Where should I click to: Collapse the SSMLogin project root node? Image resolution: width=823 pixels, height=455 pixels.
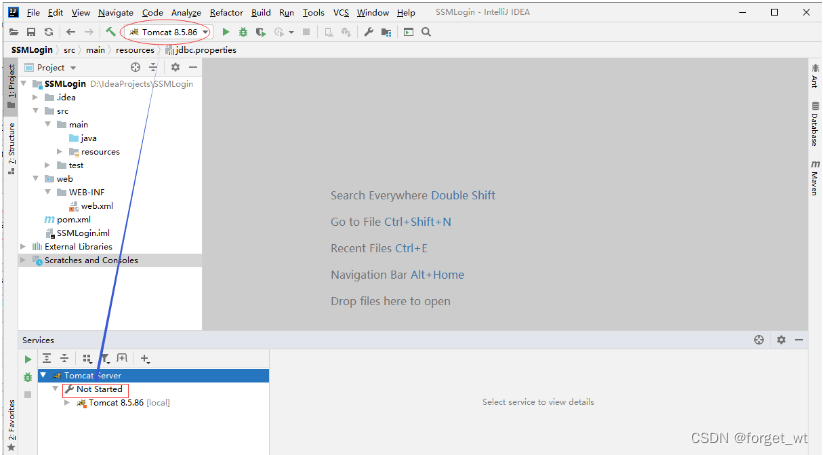[24, 83]
